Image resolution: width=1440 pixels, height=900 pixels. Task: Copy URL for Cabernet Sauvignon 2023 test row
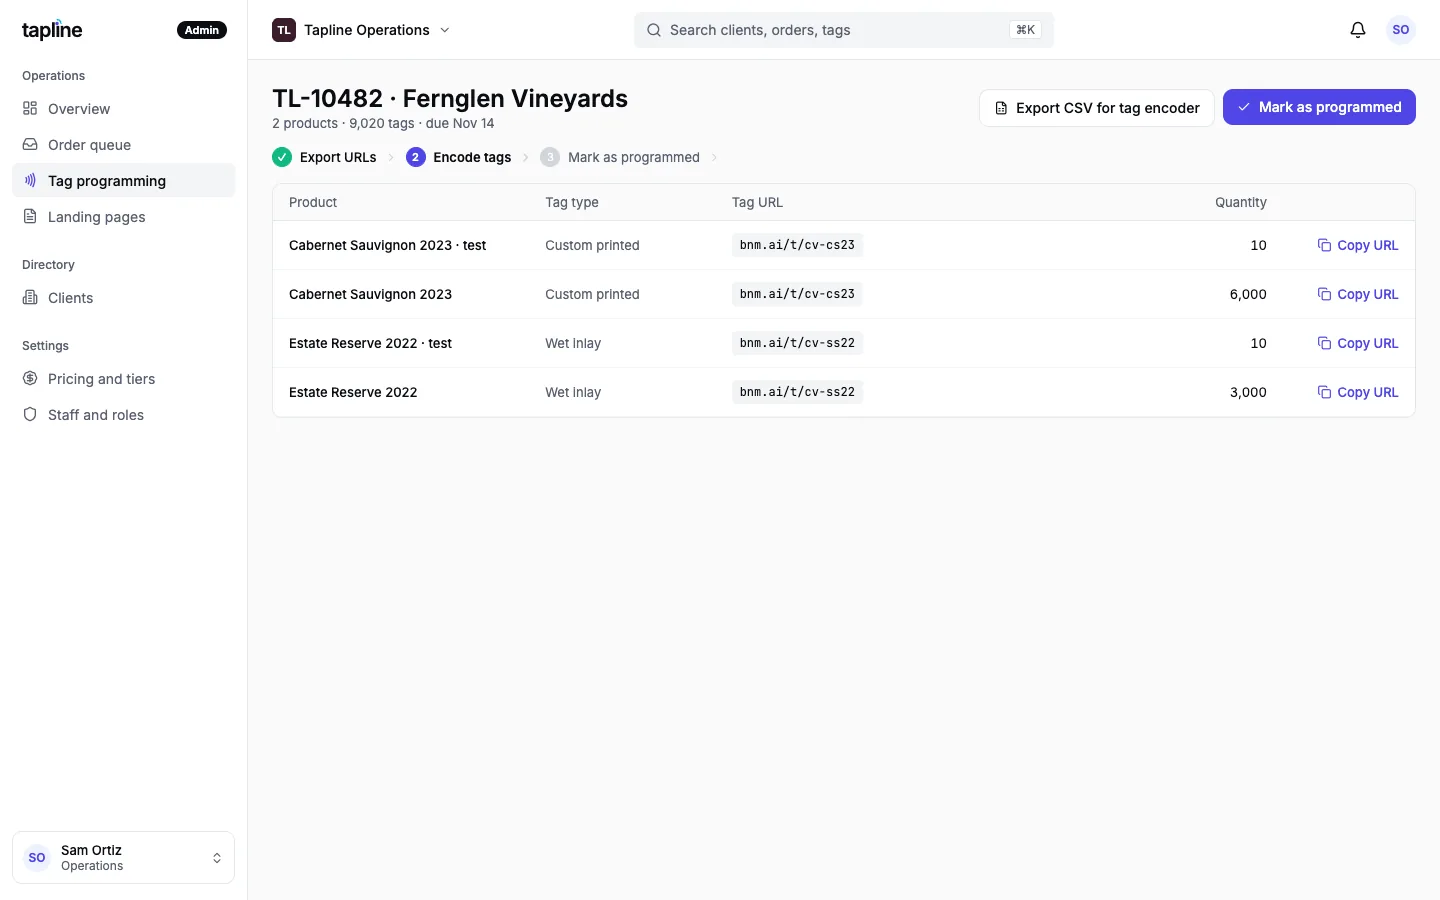point(1357,245)
